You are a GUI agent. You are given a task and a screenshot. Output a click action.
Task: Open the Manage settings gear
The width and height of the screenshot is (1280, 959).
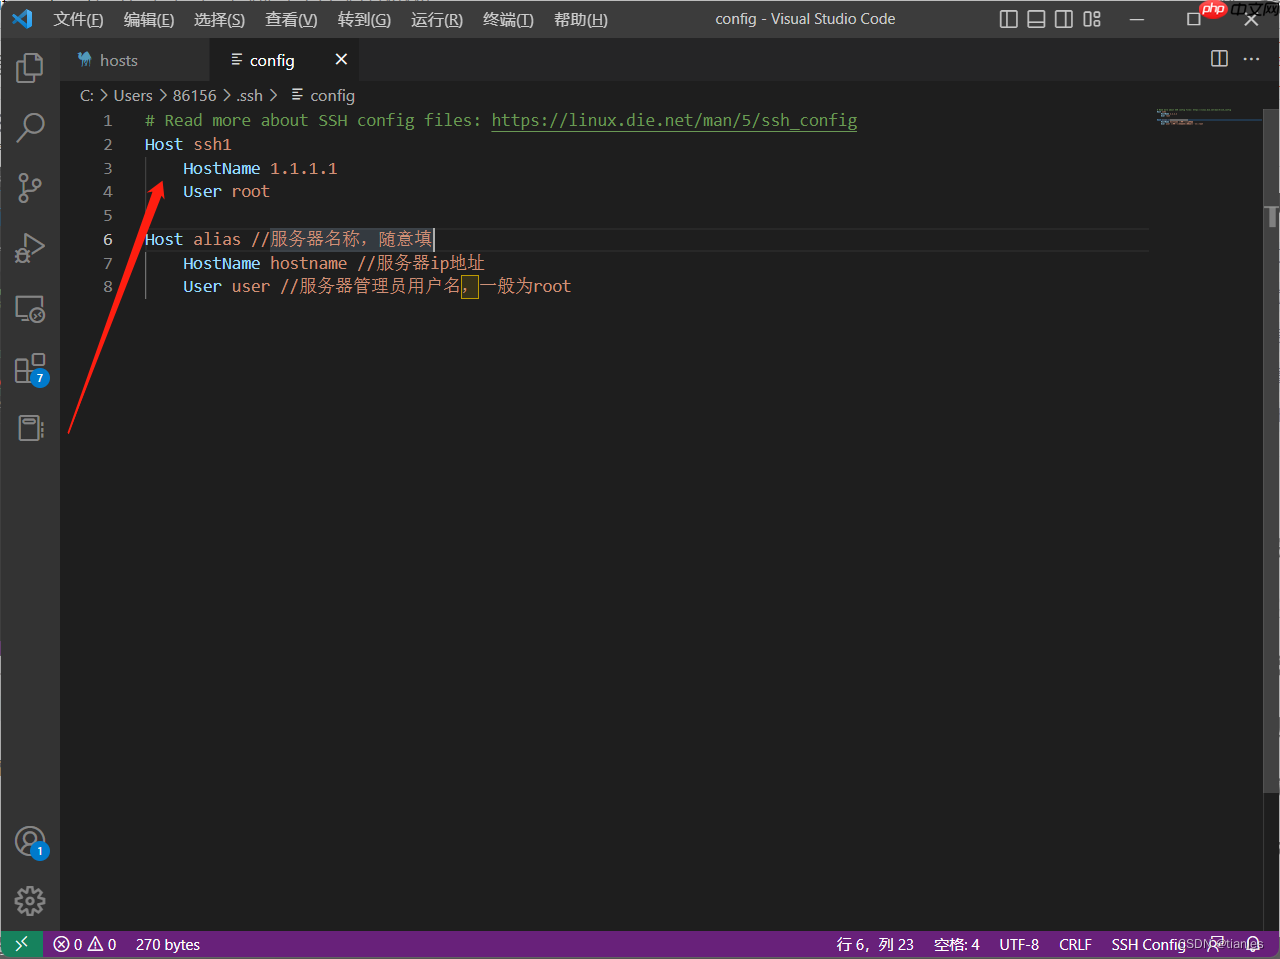(x=29, y=900)
